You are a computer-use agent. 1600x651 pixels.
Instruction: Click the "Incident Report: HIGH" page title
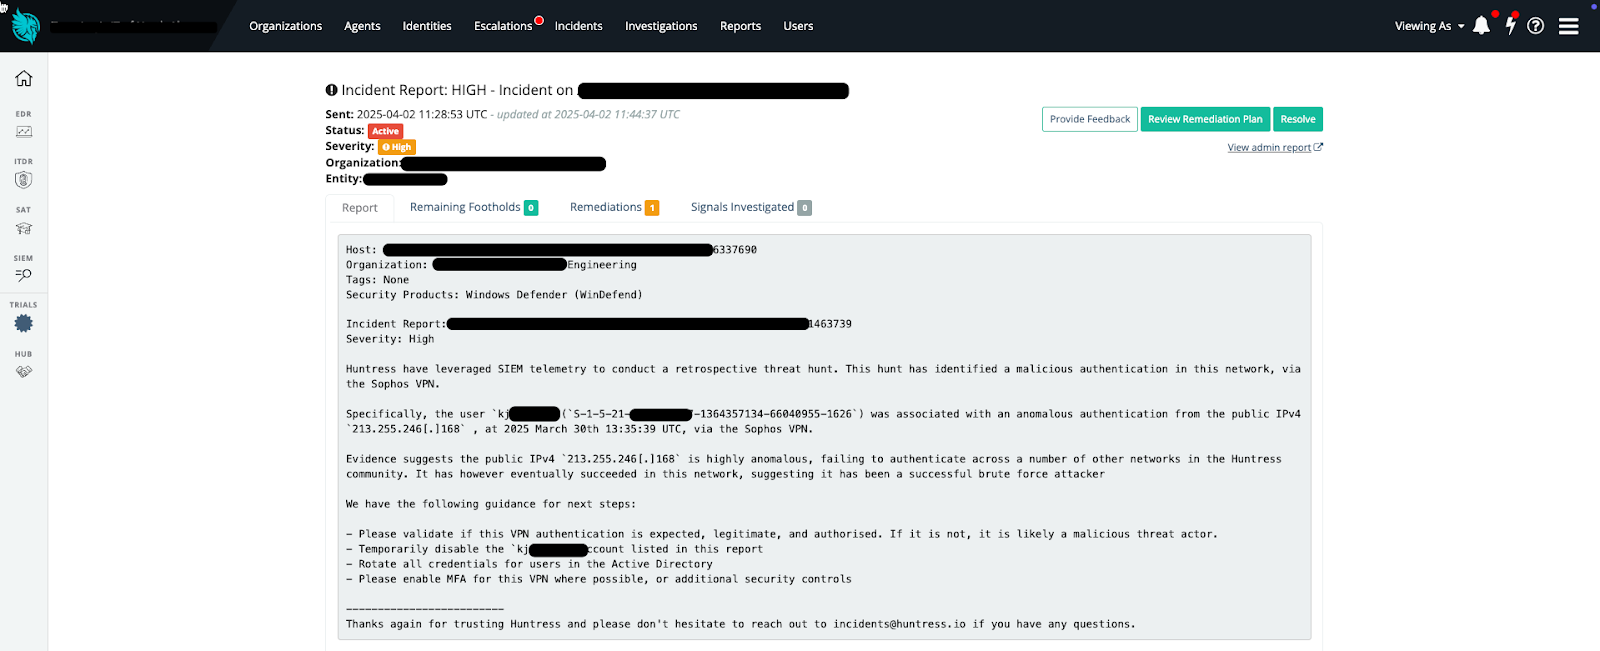[x=457, y=90]
